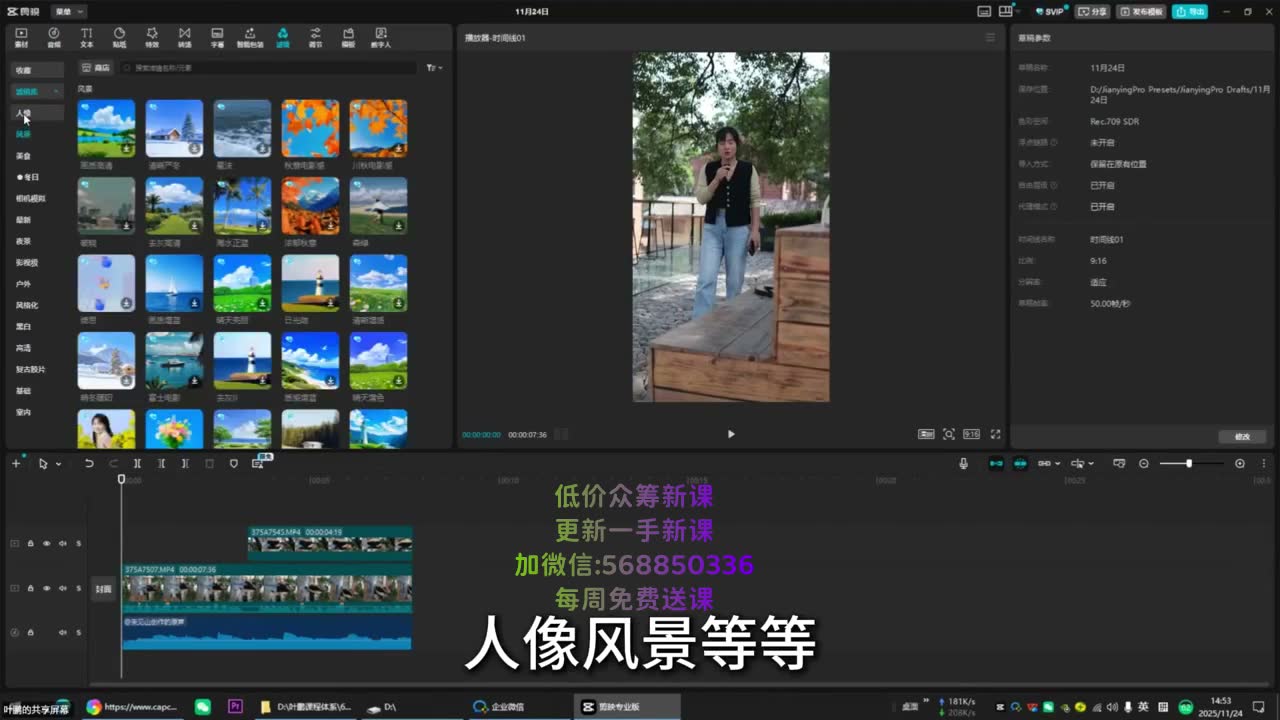Open the 字幕 captions tab

[217, 38]
